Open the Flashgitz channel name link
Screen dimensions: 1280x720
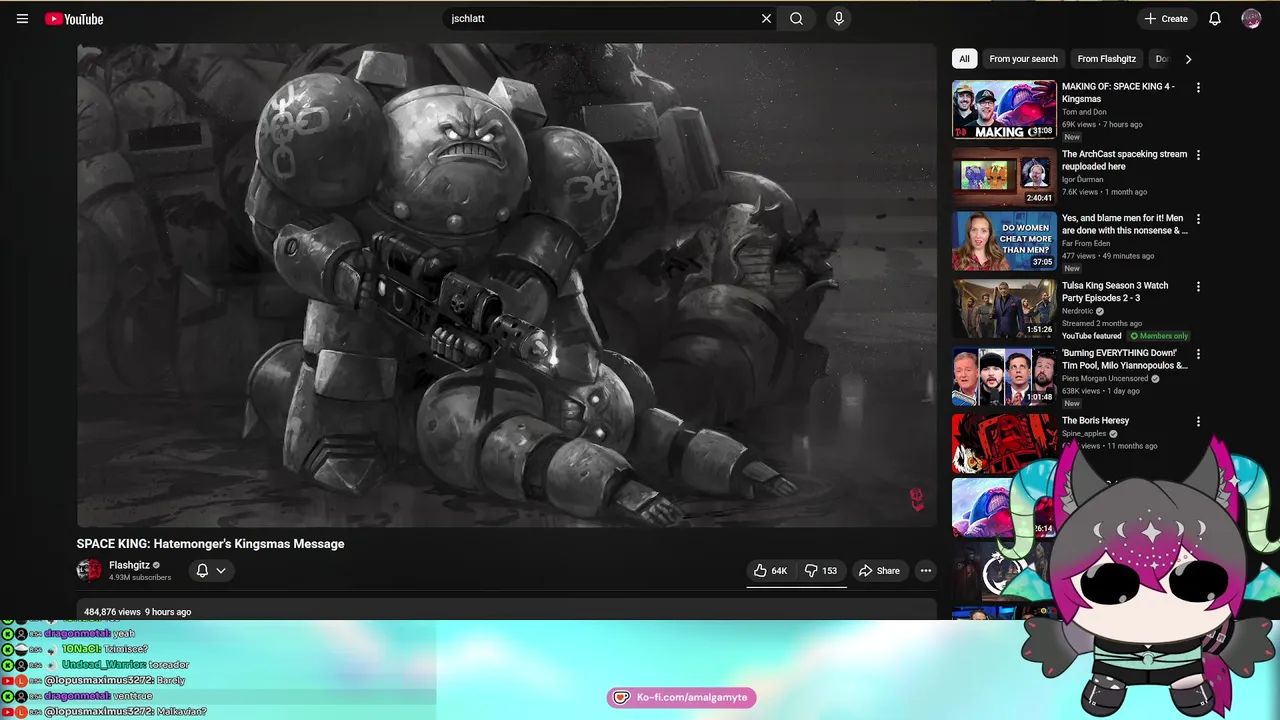pos(129,565)
